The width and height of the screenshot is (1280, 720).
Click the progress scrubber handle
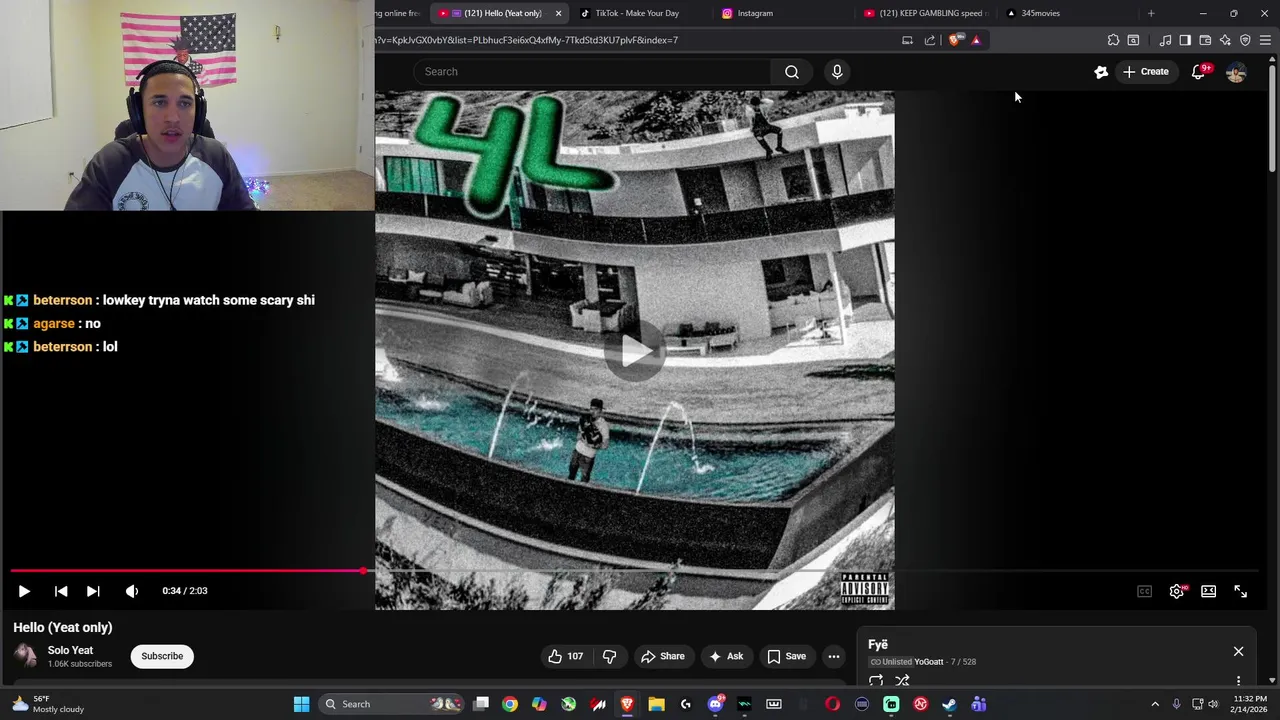(363, 571)
